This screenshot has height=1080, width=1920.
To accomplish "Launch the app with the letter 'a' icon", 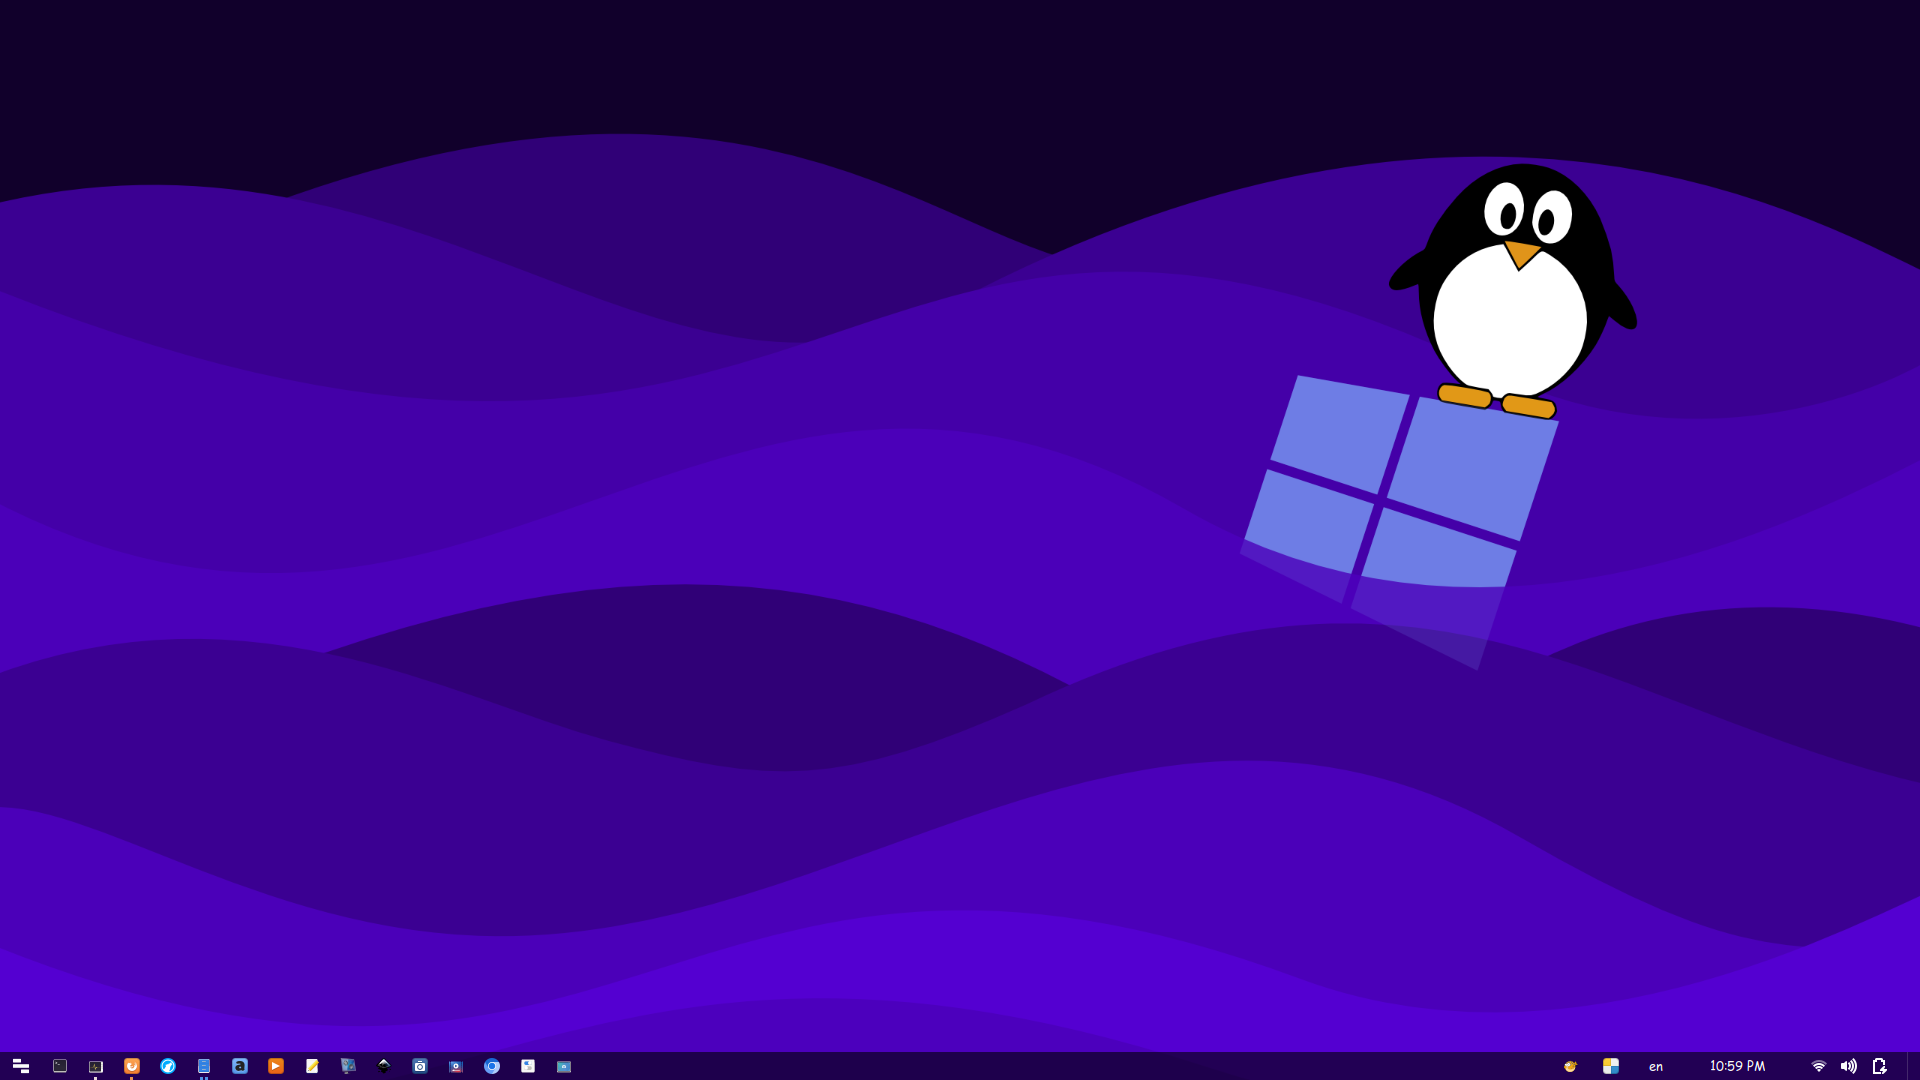I will [x=240, y=1066].
